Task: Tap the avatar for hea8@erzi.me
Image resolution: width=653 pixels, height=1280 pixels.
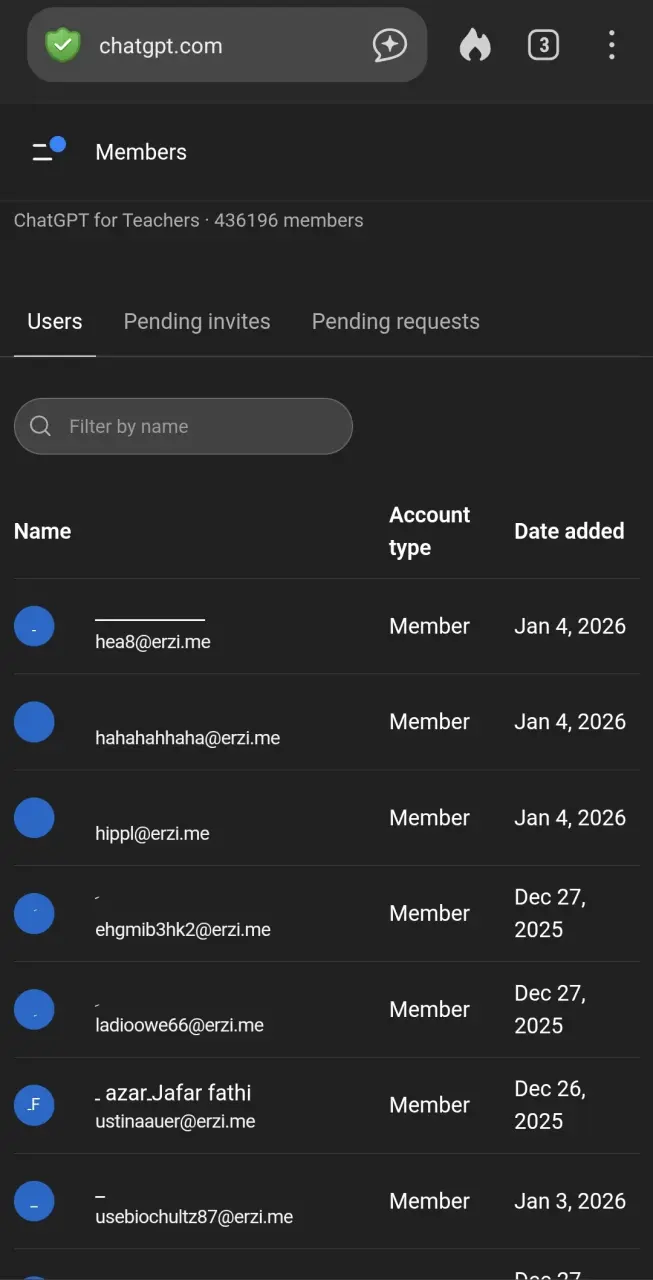Action: click(x=34, y=626)
